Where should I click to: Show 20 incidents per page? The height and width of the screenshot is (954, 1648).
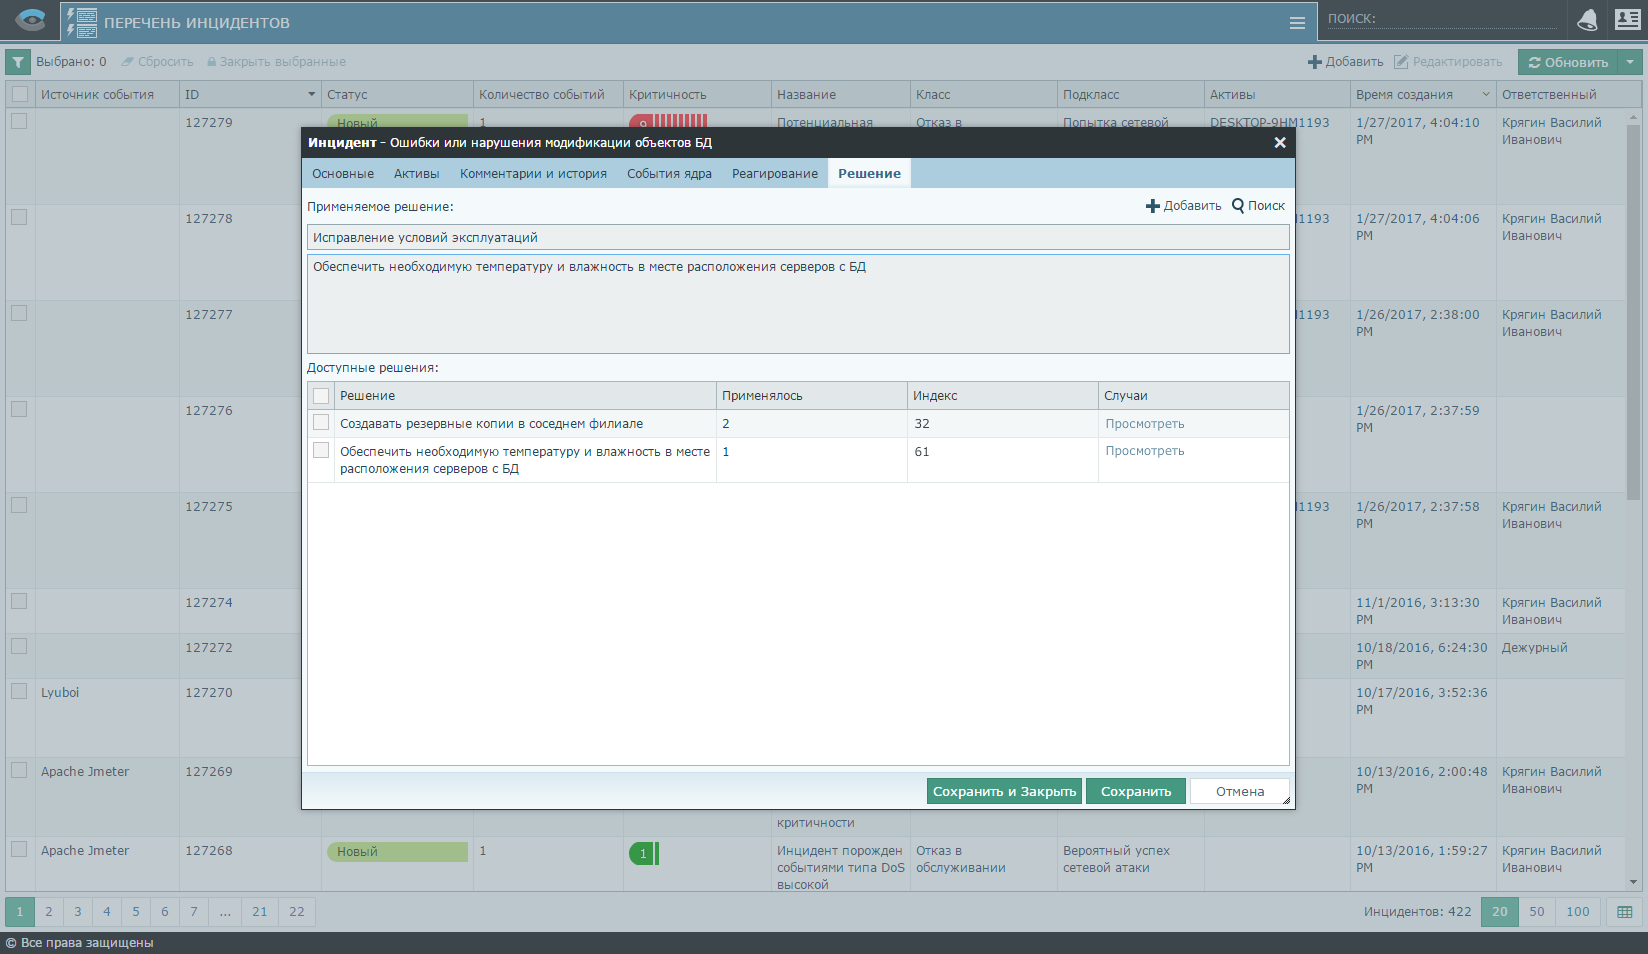coord(1500,912)
